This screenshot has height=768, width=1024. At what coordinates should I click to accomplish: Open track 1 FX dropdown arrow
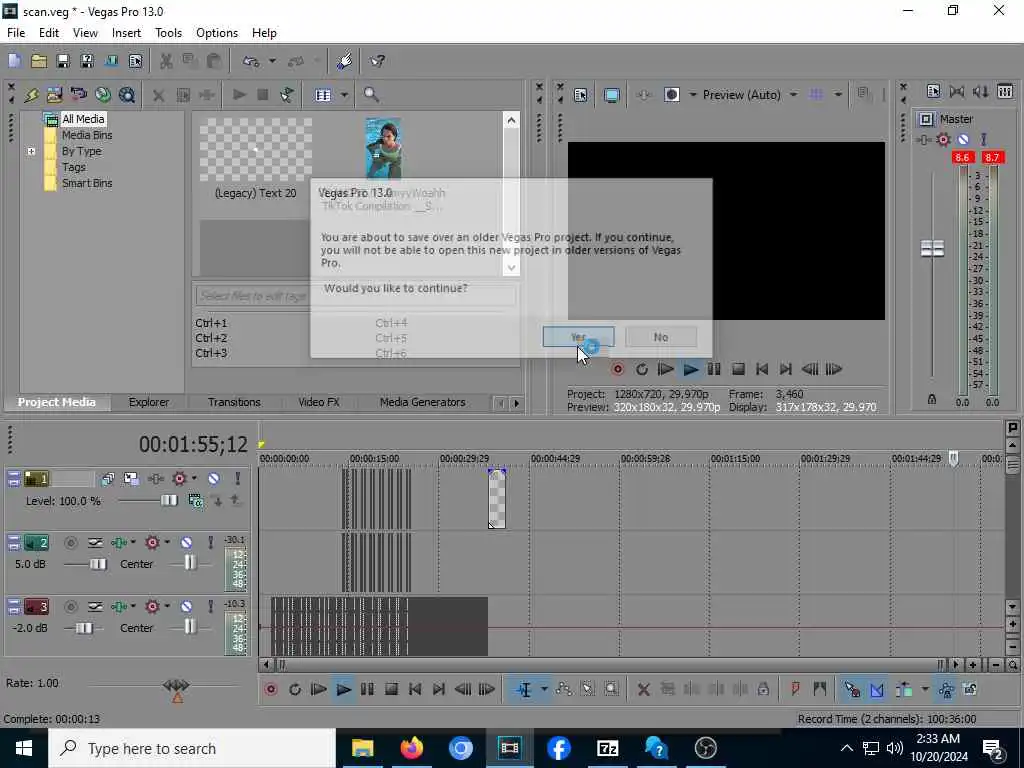(x=194, y=479)
